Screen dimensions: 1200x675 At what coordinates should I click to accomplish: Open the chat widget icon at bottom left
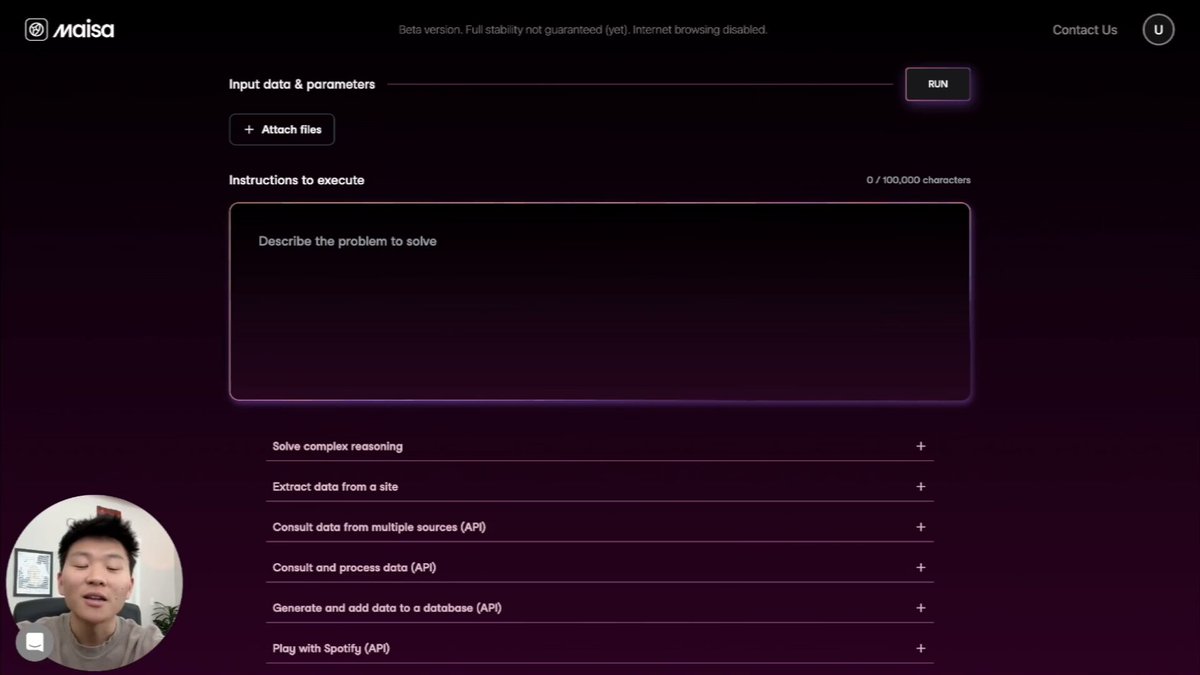click(x=34, y=643)
